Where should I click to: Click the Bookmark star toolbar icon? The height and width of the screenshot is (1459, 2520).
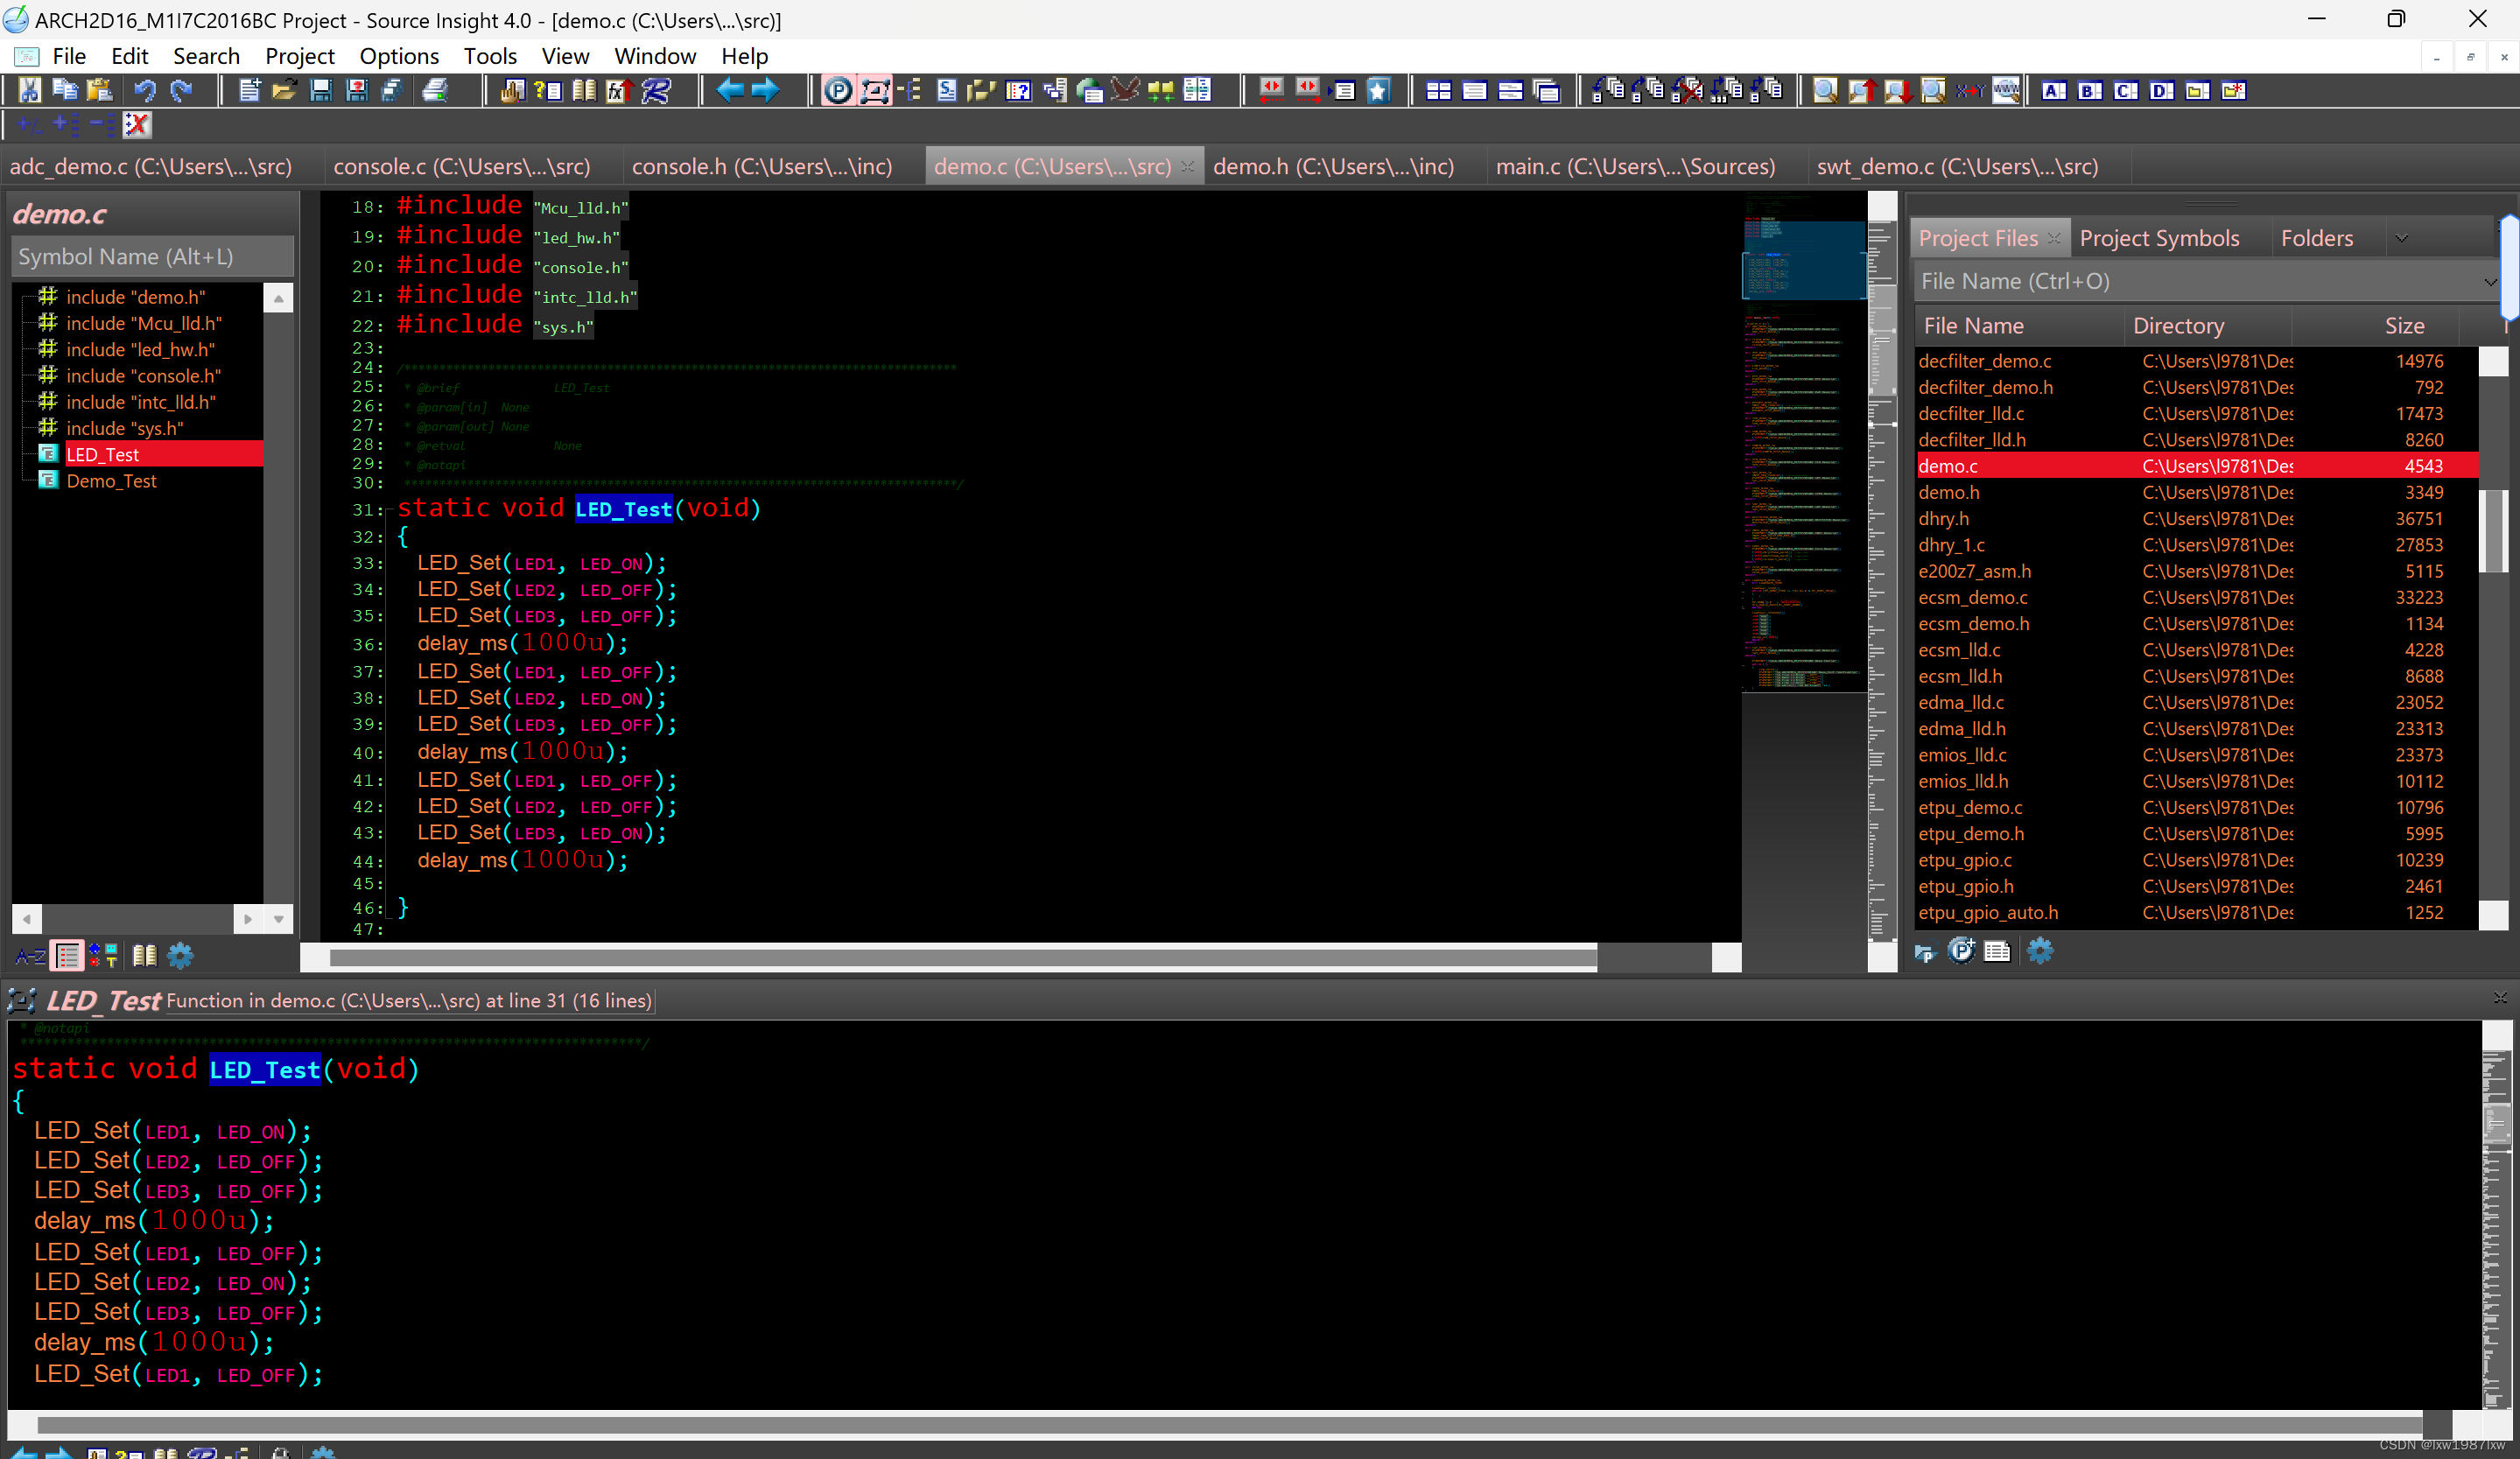pyautogui.click(x=1378, y=91)
